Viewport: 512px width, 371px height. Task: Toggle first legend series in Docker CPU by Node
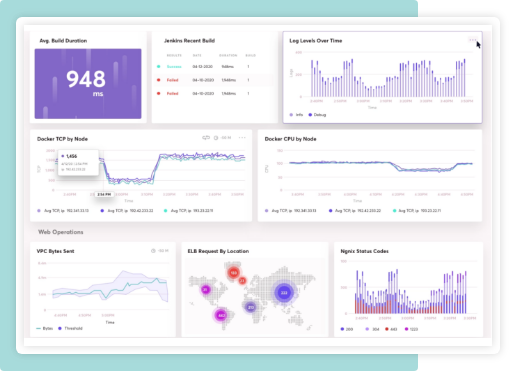pyautogui.click(x=290, y=211)
